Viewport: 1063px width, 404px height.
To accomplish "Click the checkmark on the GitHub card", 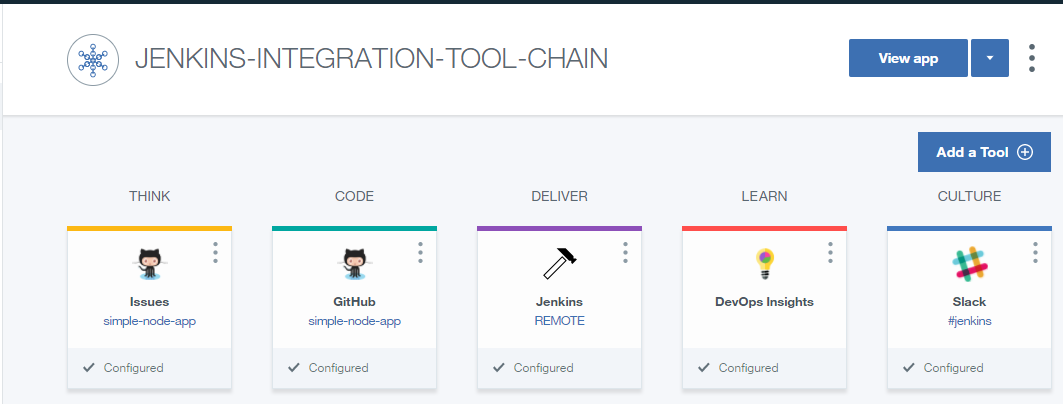I will [x=294, y=367].
